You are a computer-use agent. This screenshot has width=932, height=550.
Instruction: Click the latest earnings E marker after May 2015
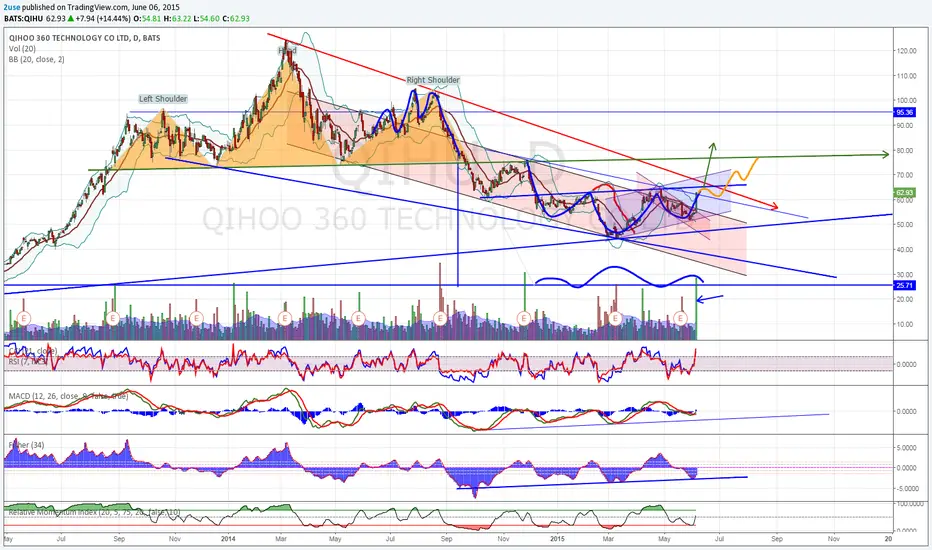pos(681,318)
